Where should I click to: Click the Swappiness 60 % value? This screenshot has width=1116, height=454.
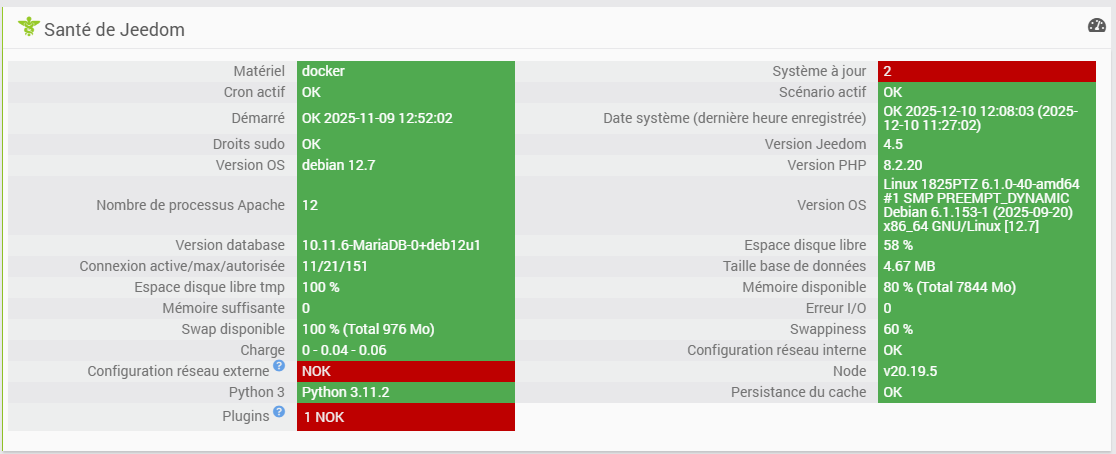[x=987, y=329]
